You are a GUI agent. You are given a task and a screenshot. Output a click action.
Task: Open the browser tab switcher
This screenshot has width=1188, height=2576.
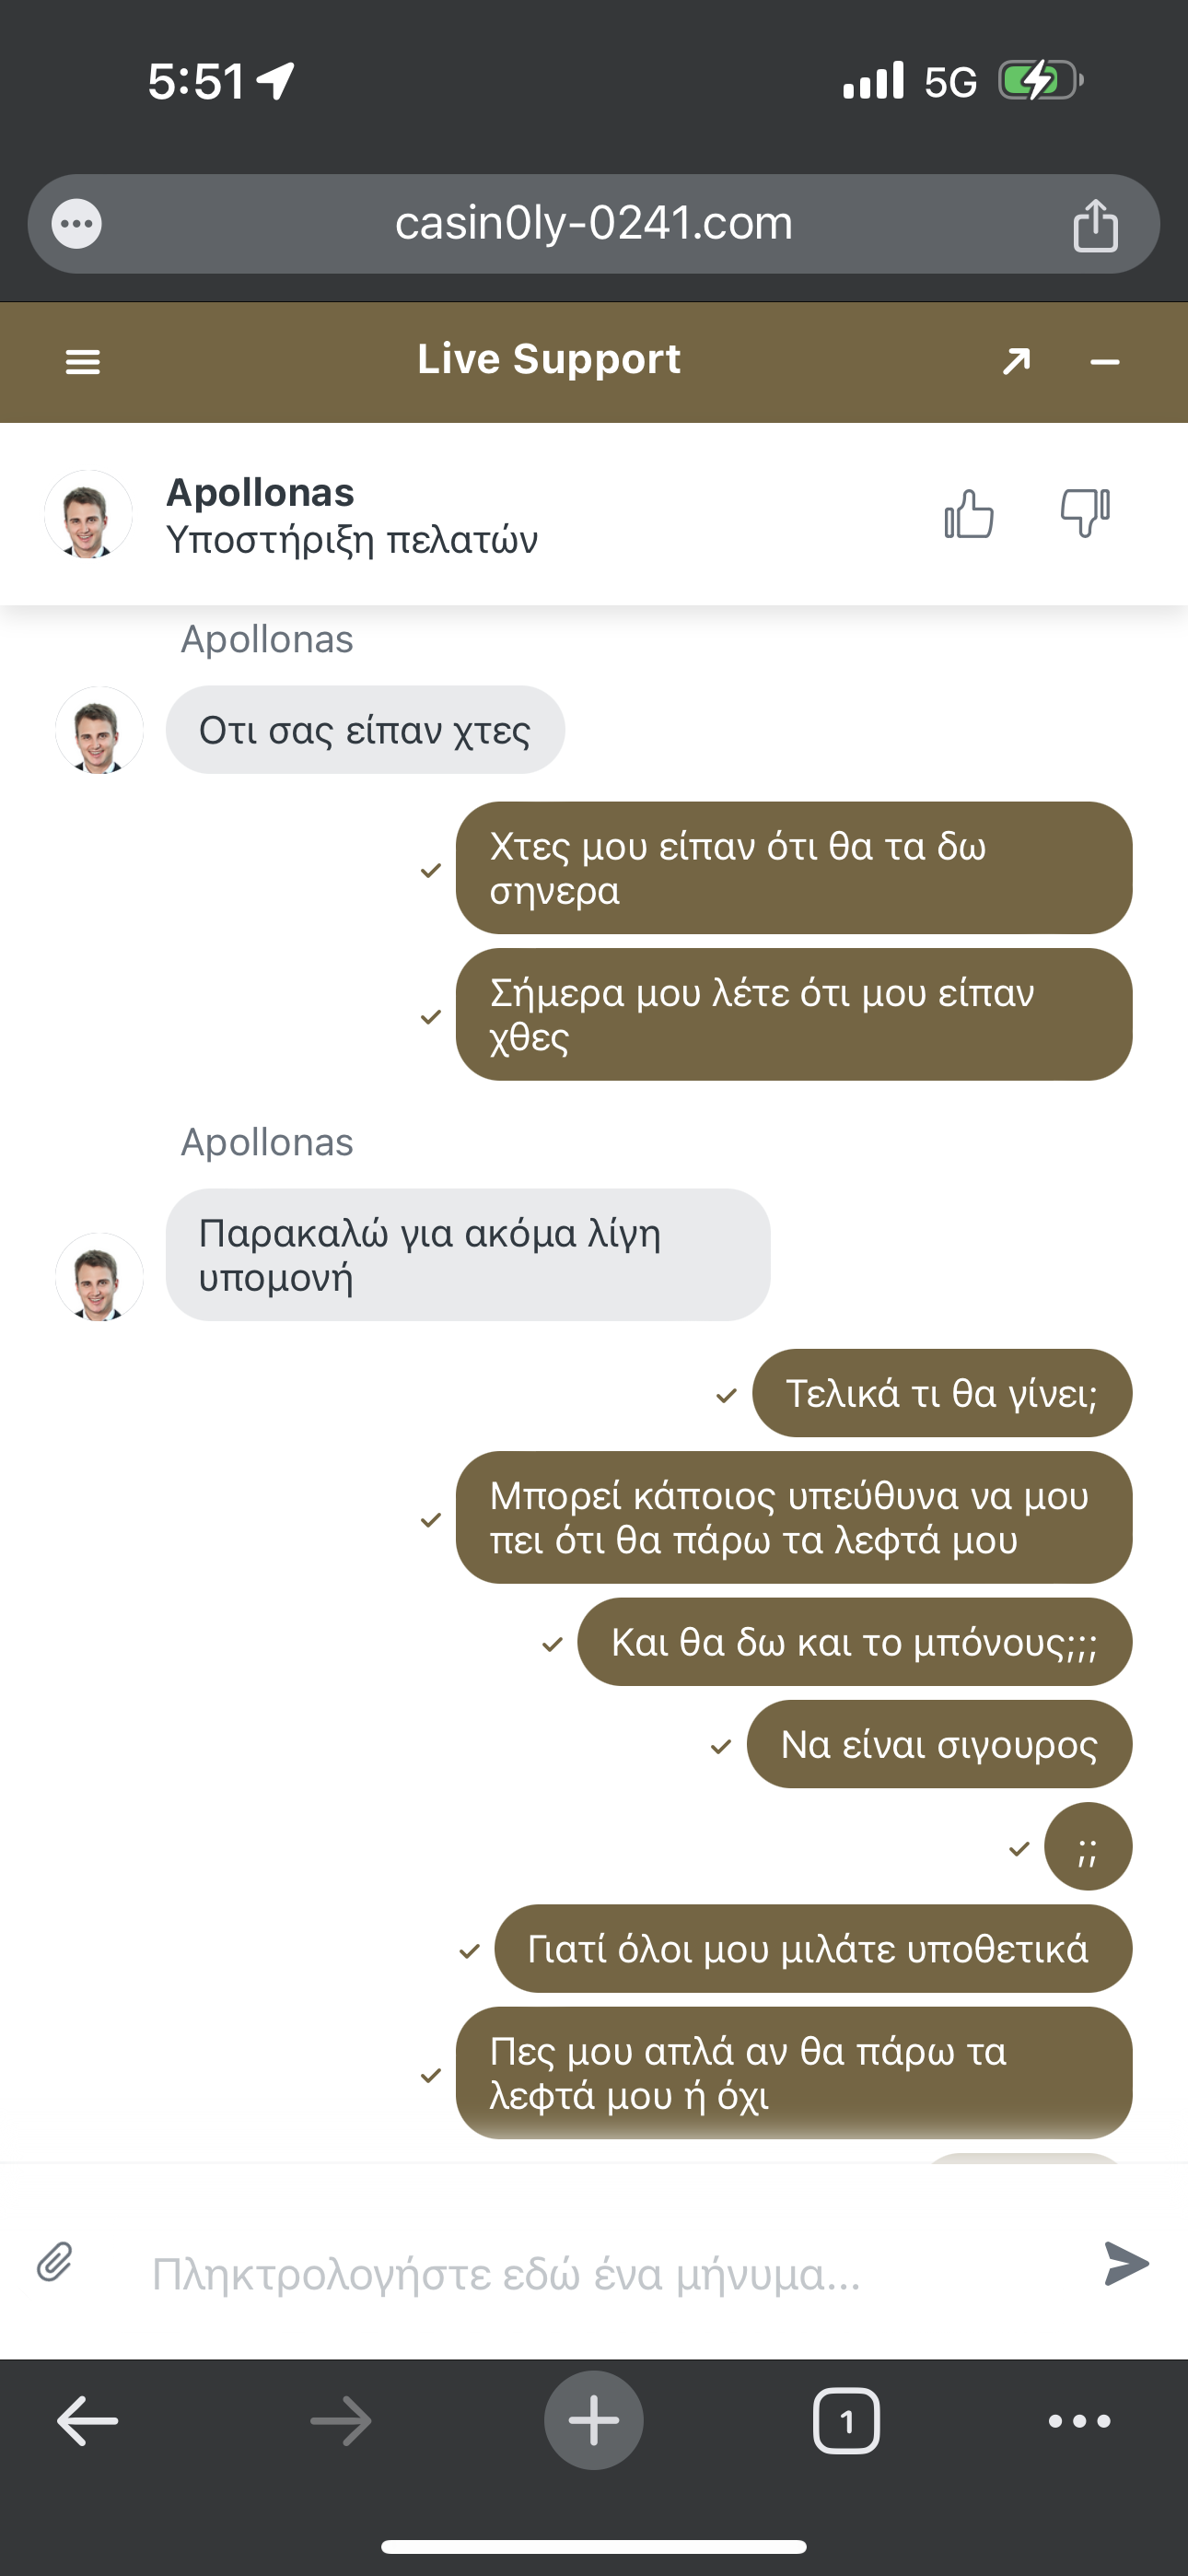click(846, 2421)
